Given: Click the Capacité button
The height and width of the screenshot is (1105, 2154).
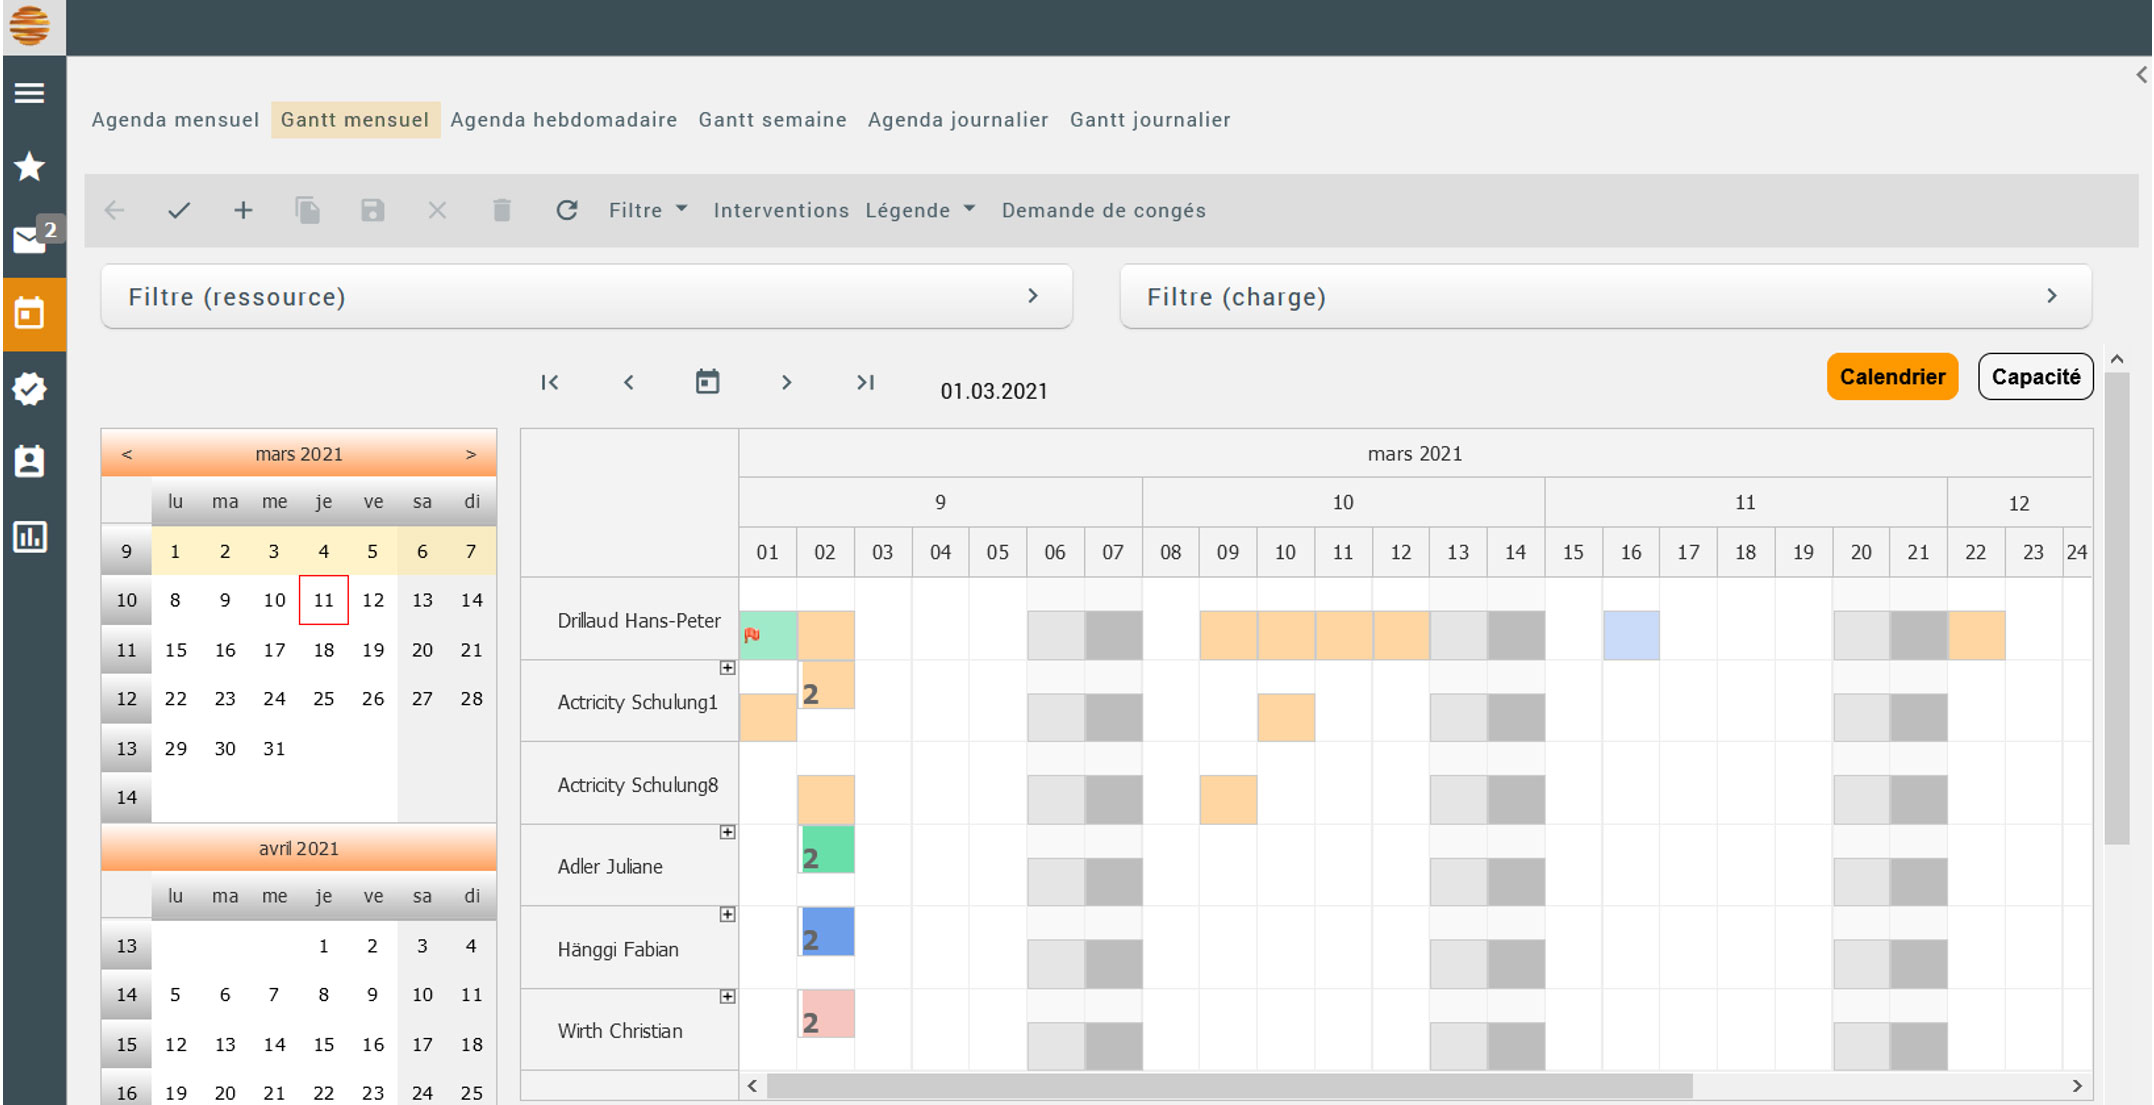Looking at the screenshot, I should click(x=2035, y=377).
